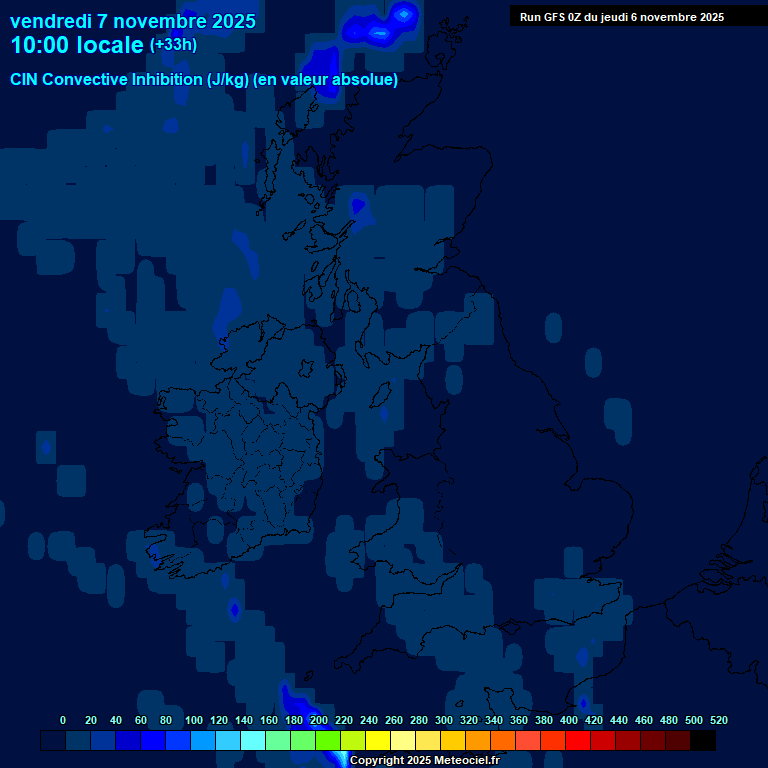Click the legend value '520'
Image resolution: width=768 pixels, height=768 pixels.
719,720
